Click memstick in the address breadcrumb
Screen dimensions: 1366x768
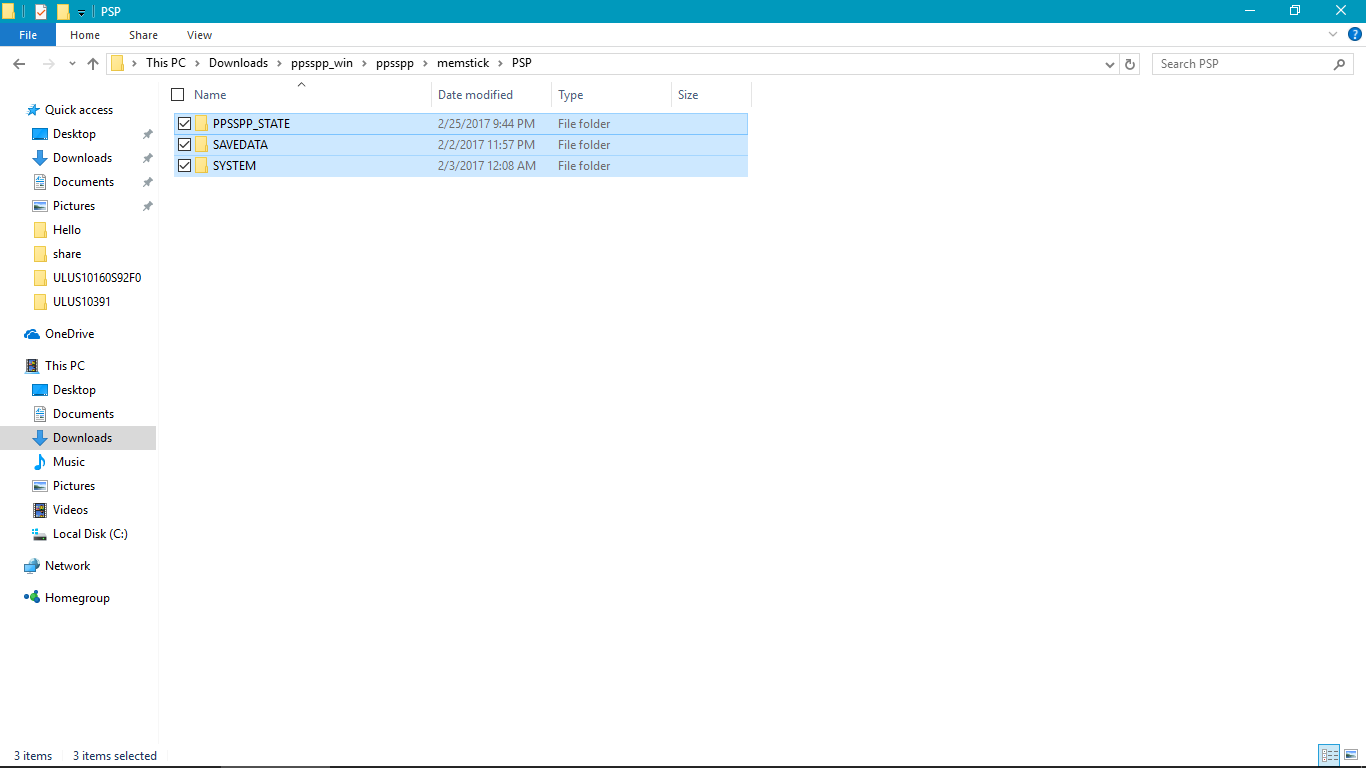pyautogui.click(x=463, y=63)
